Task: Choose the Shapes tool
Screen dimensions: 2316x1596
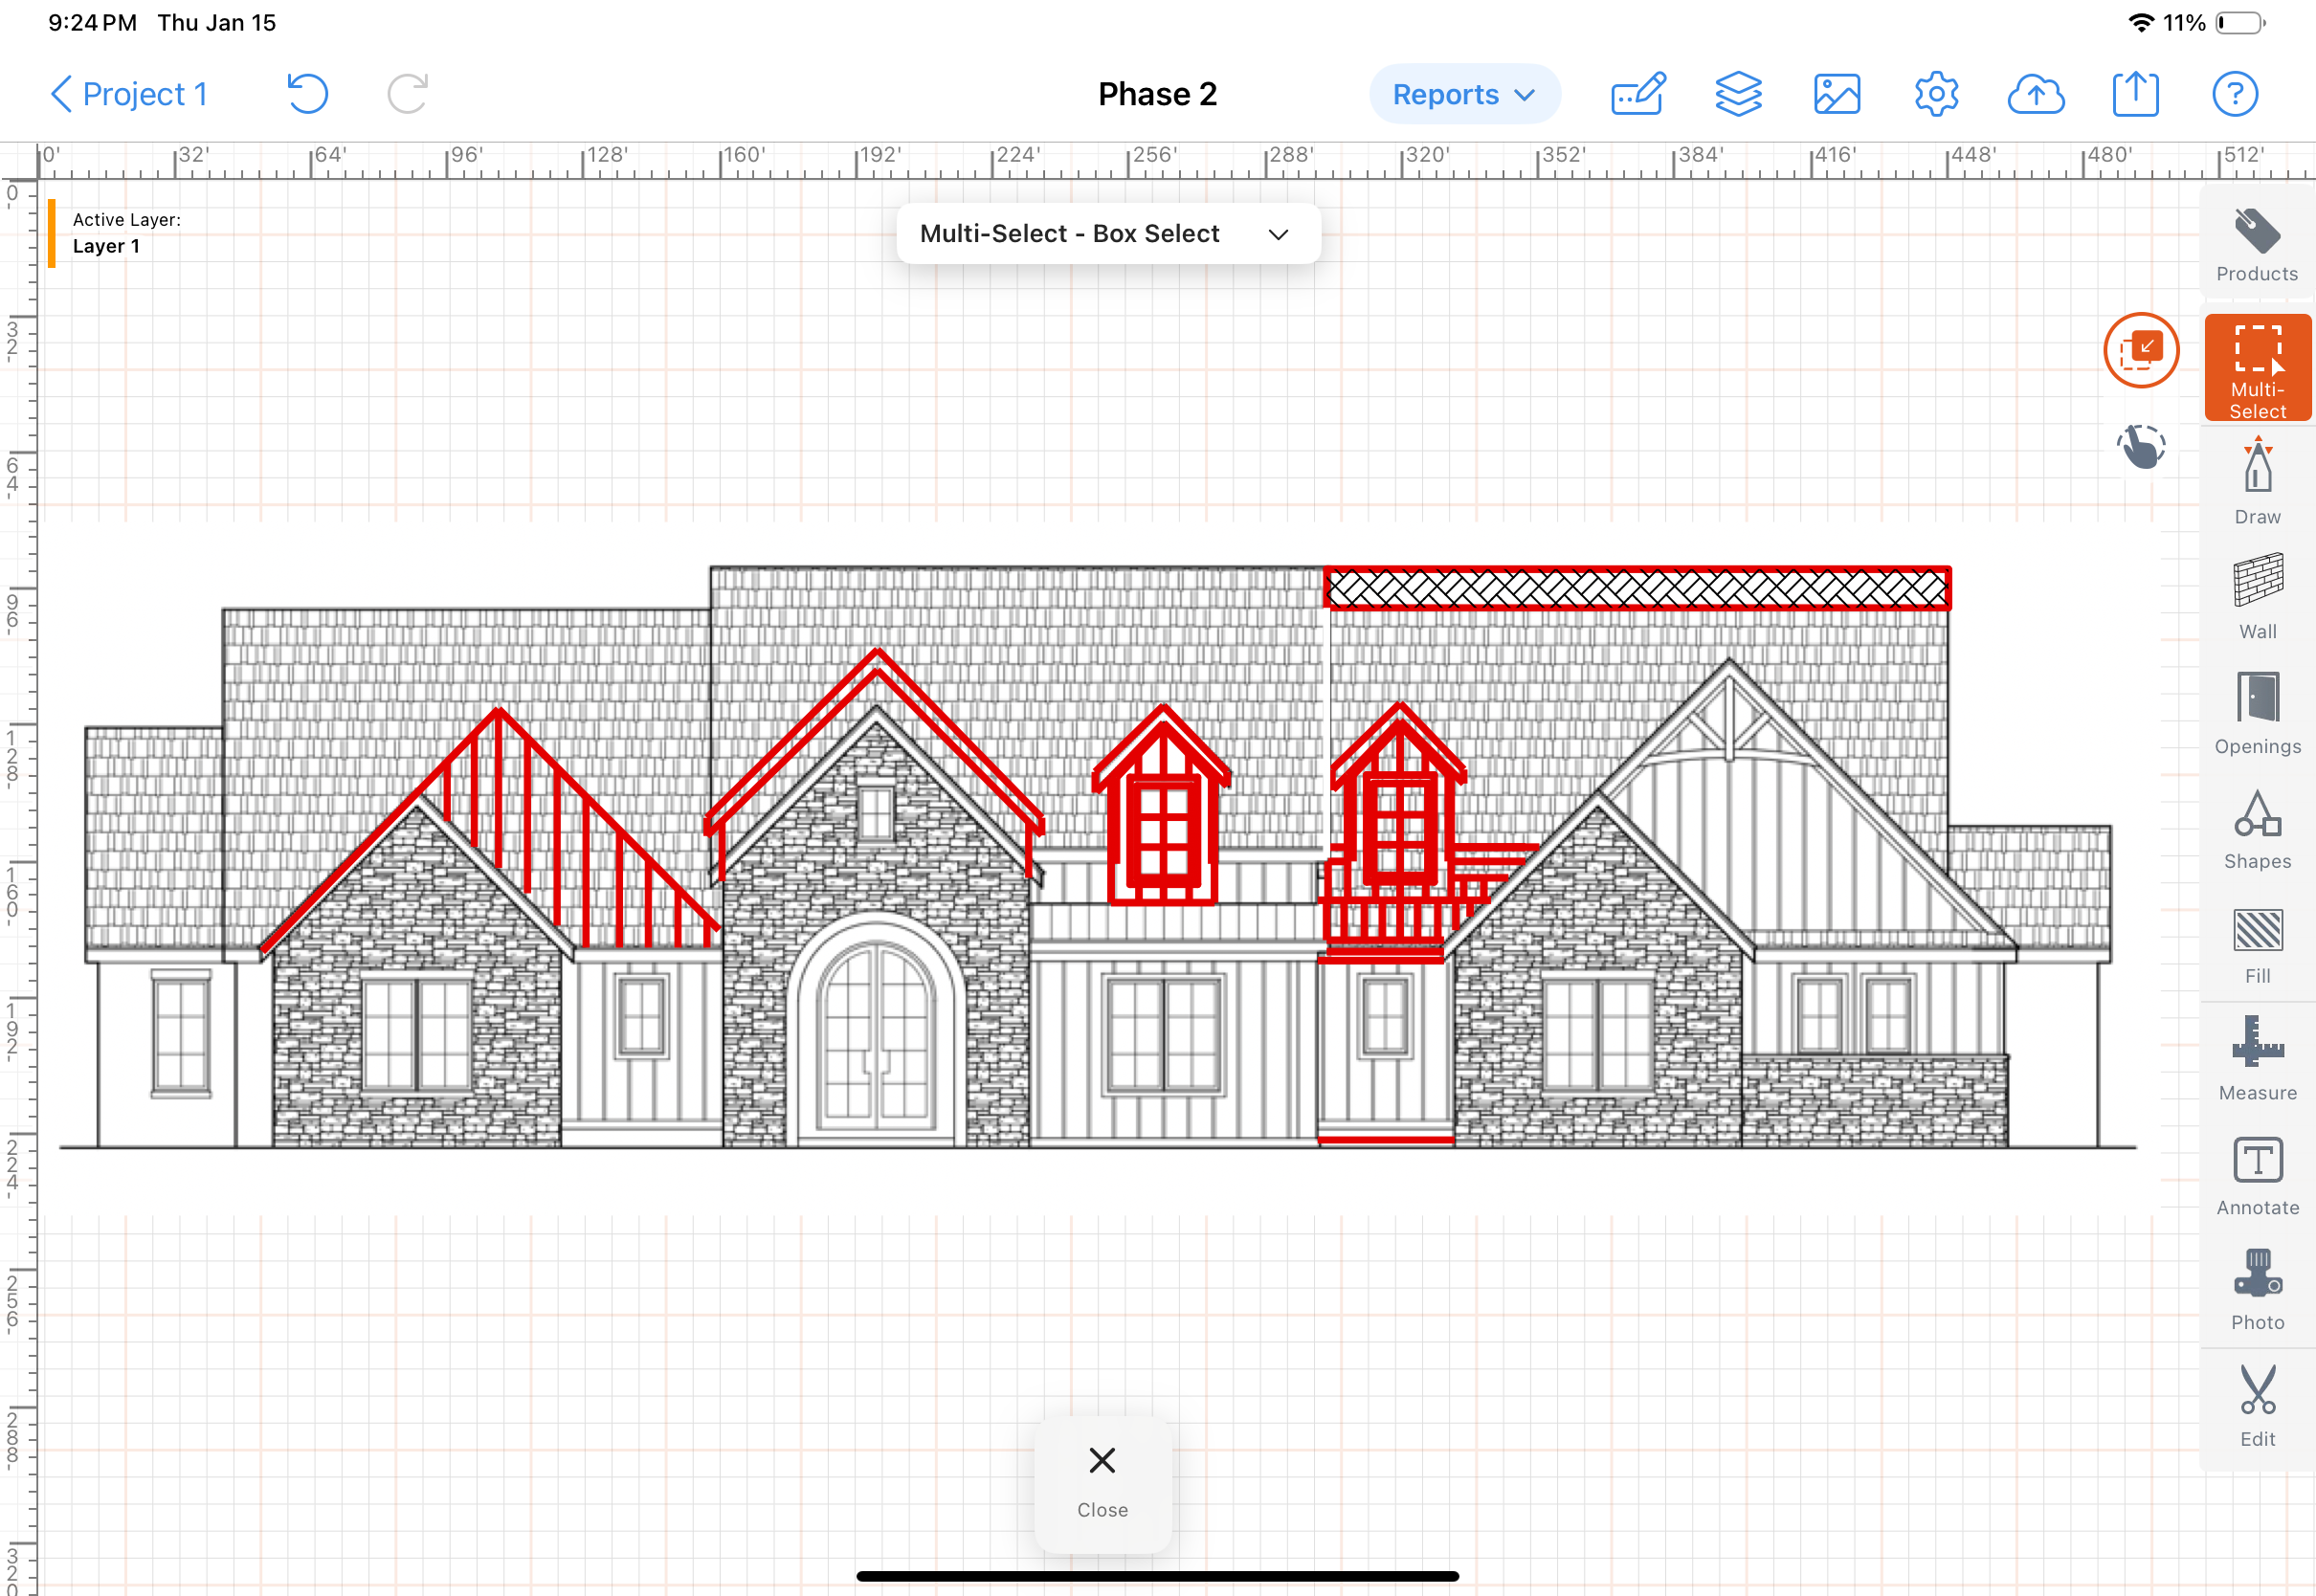Action: click(x=2256, y=828)
